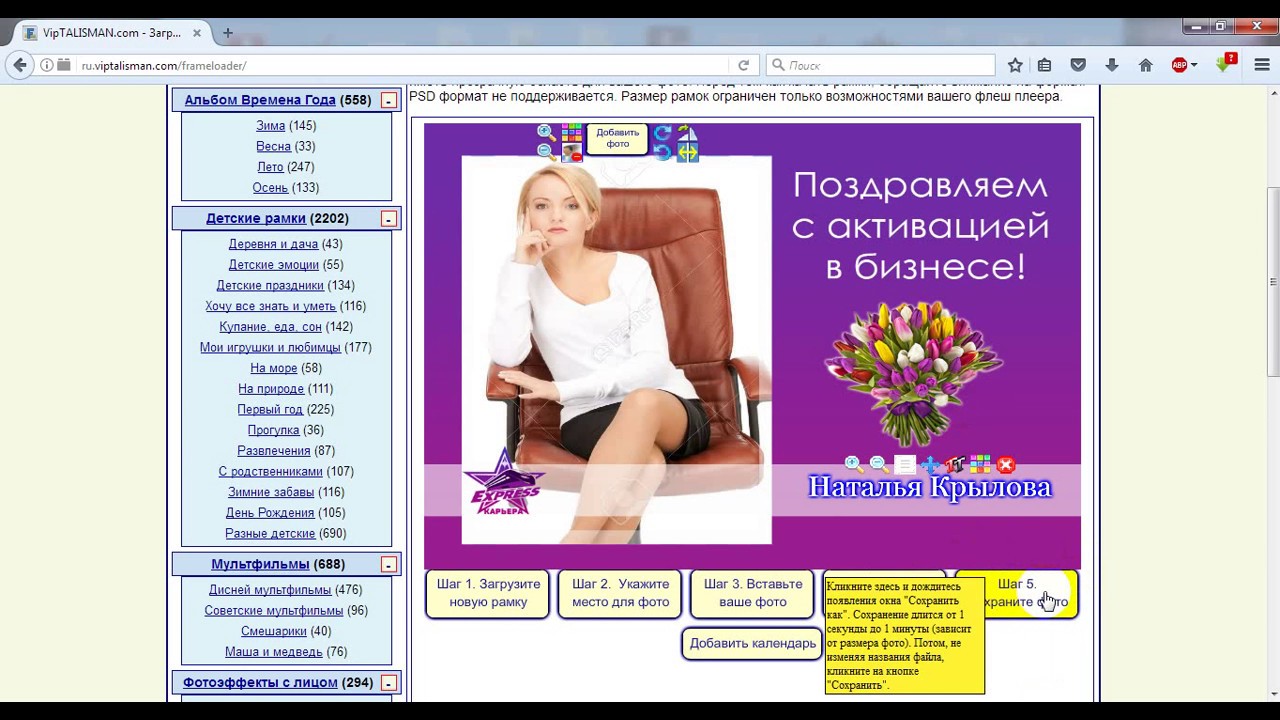Open a new browser tab
Image resolution: width=1280 pixels, height=720 pixels.
coord(228,33)
